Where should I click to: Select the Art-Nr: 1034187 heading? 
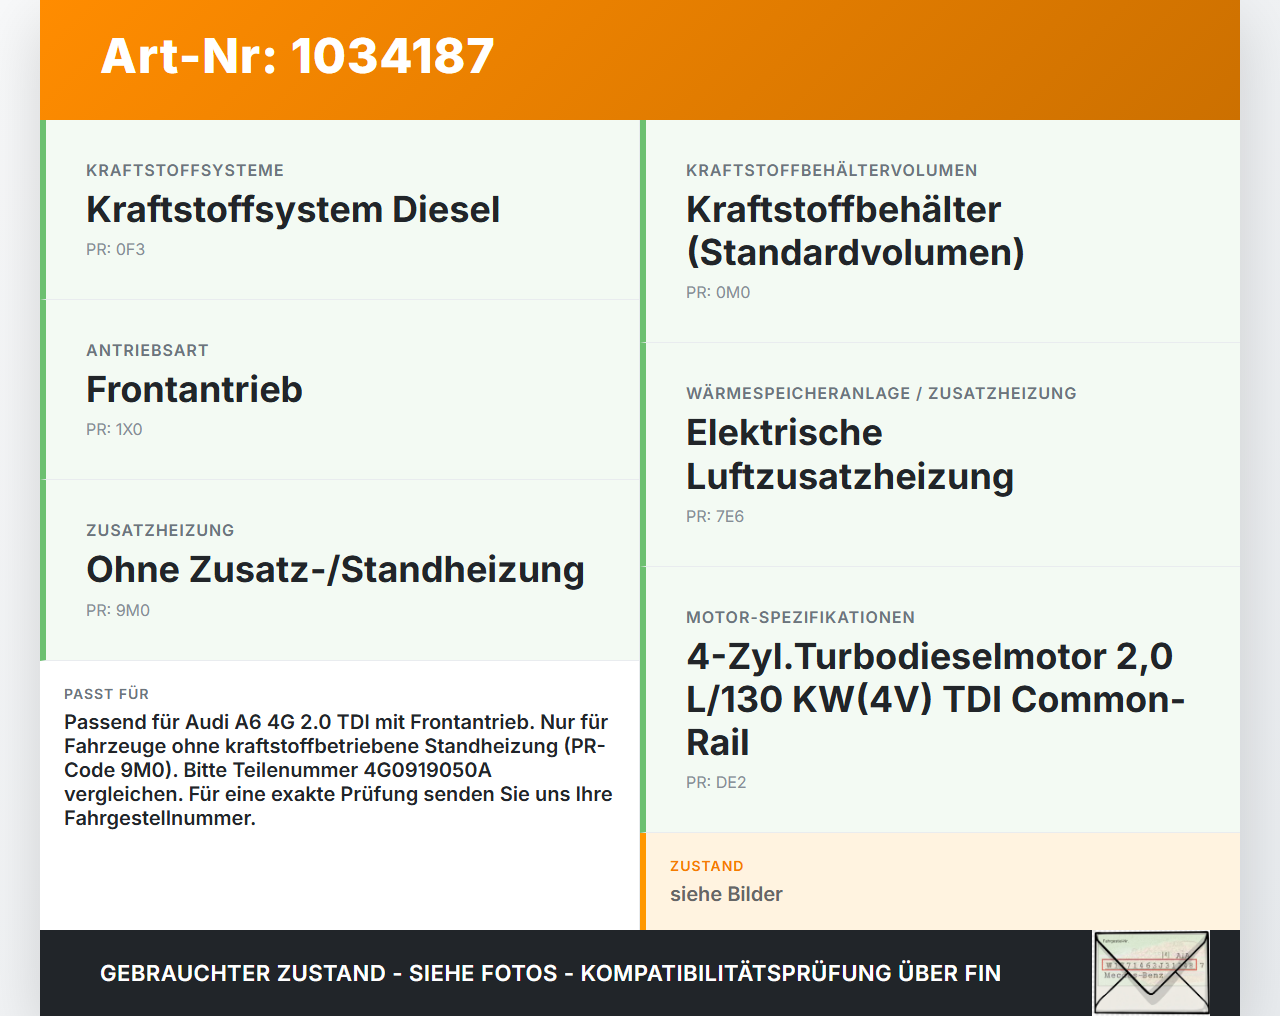coord(298,56)
